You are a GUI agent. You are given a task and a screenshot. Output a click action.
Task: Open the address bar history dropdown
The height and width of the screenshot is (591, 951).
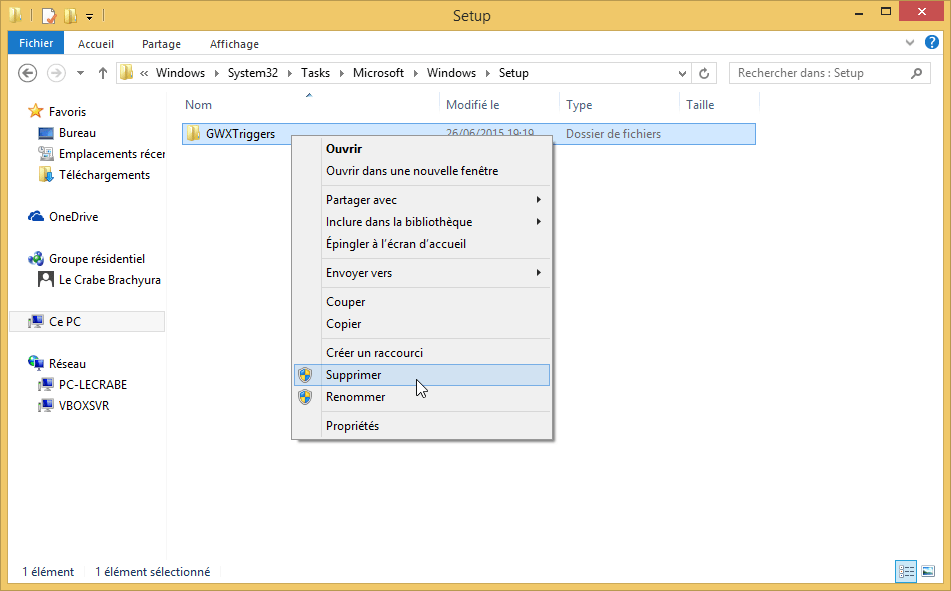click(x=682, y=73)
